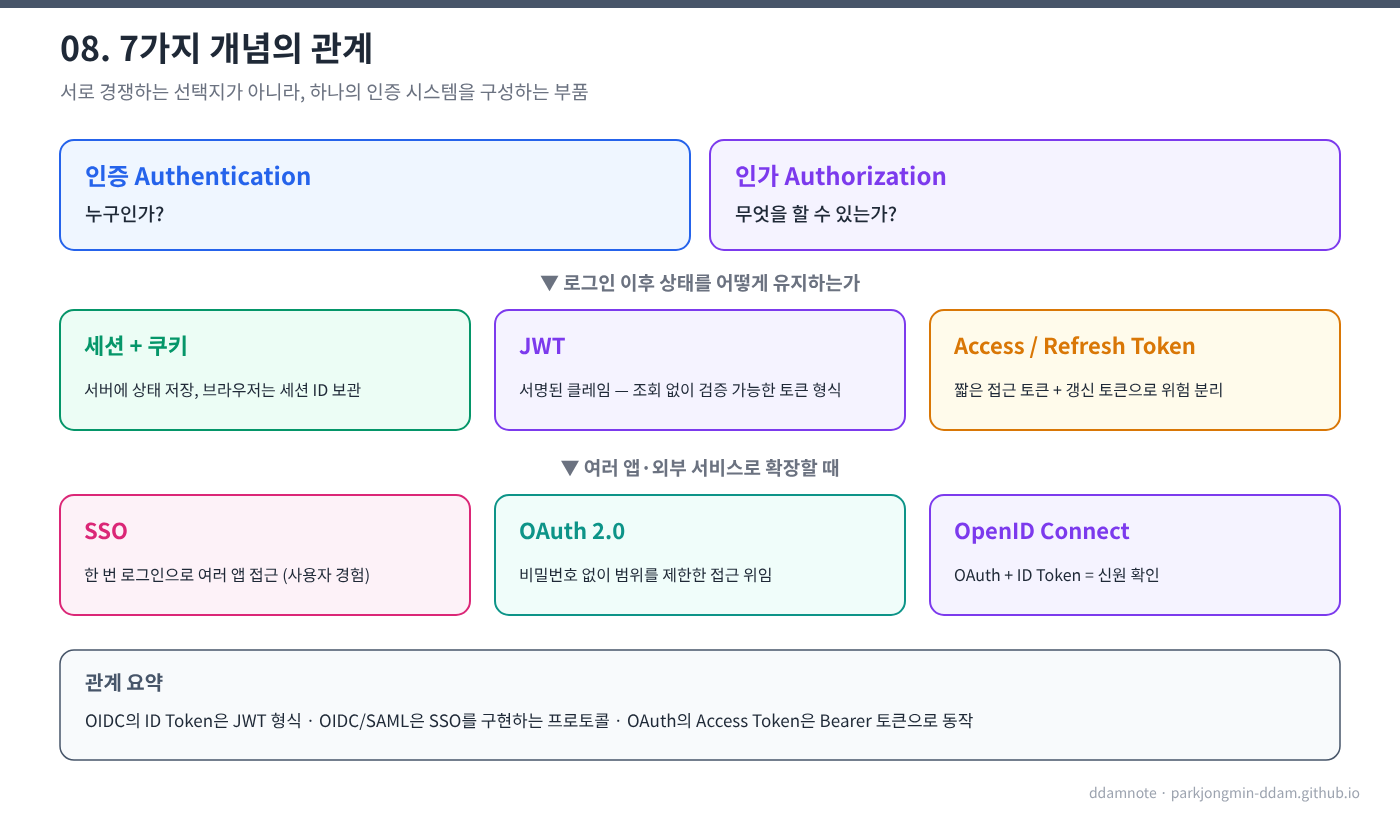The height and width of the screenshot is (820, 1400).
Task: Click the subtitle starting '서로 경쟁하는 선택지가 아니라'
Action: pos(324,92)
